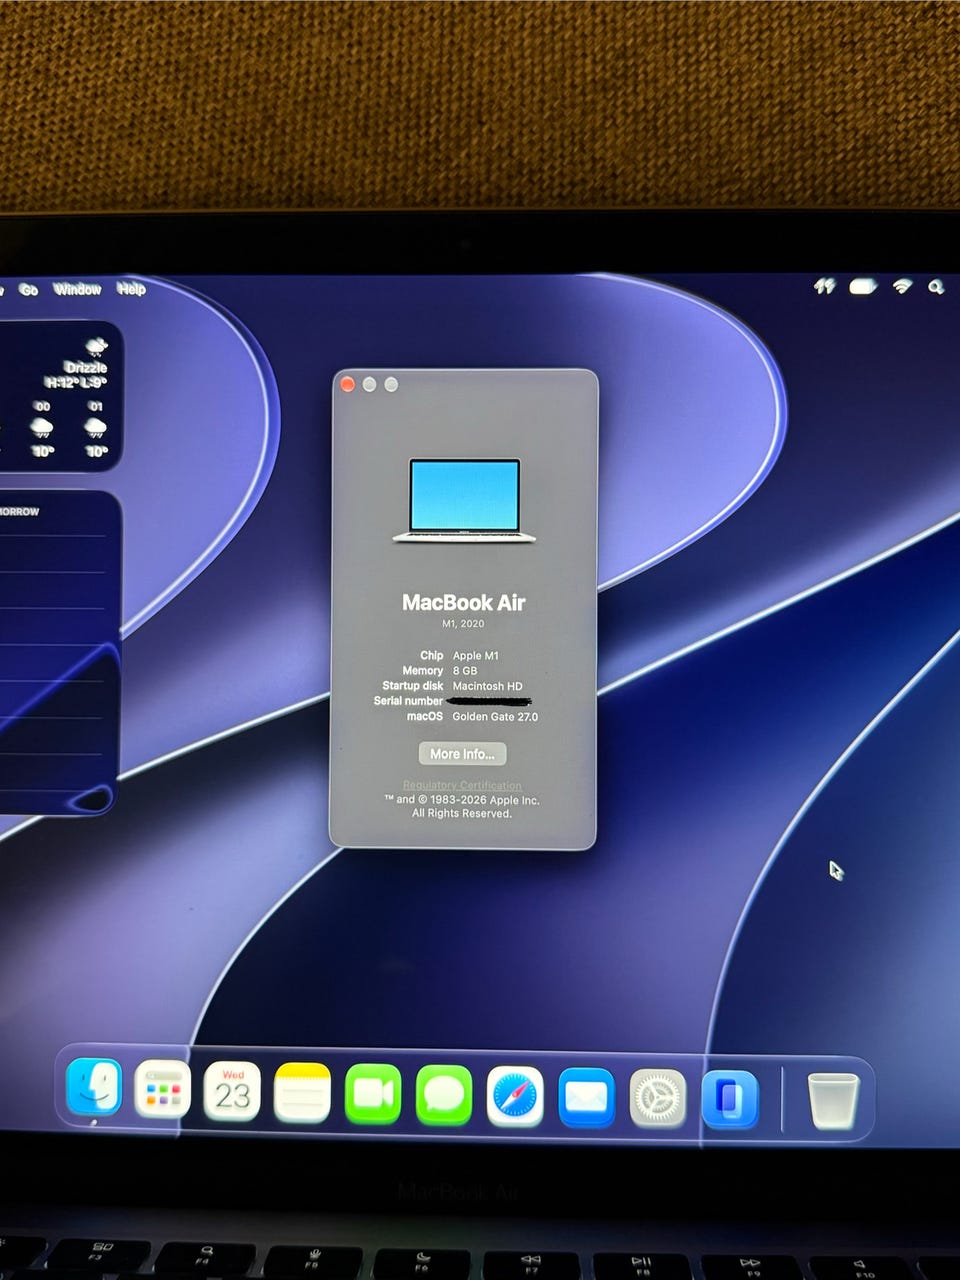The image size is (960, 1280).
Task: Open System Settings gear icon
Action: tap(658, 1098)
